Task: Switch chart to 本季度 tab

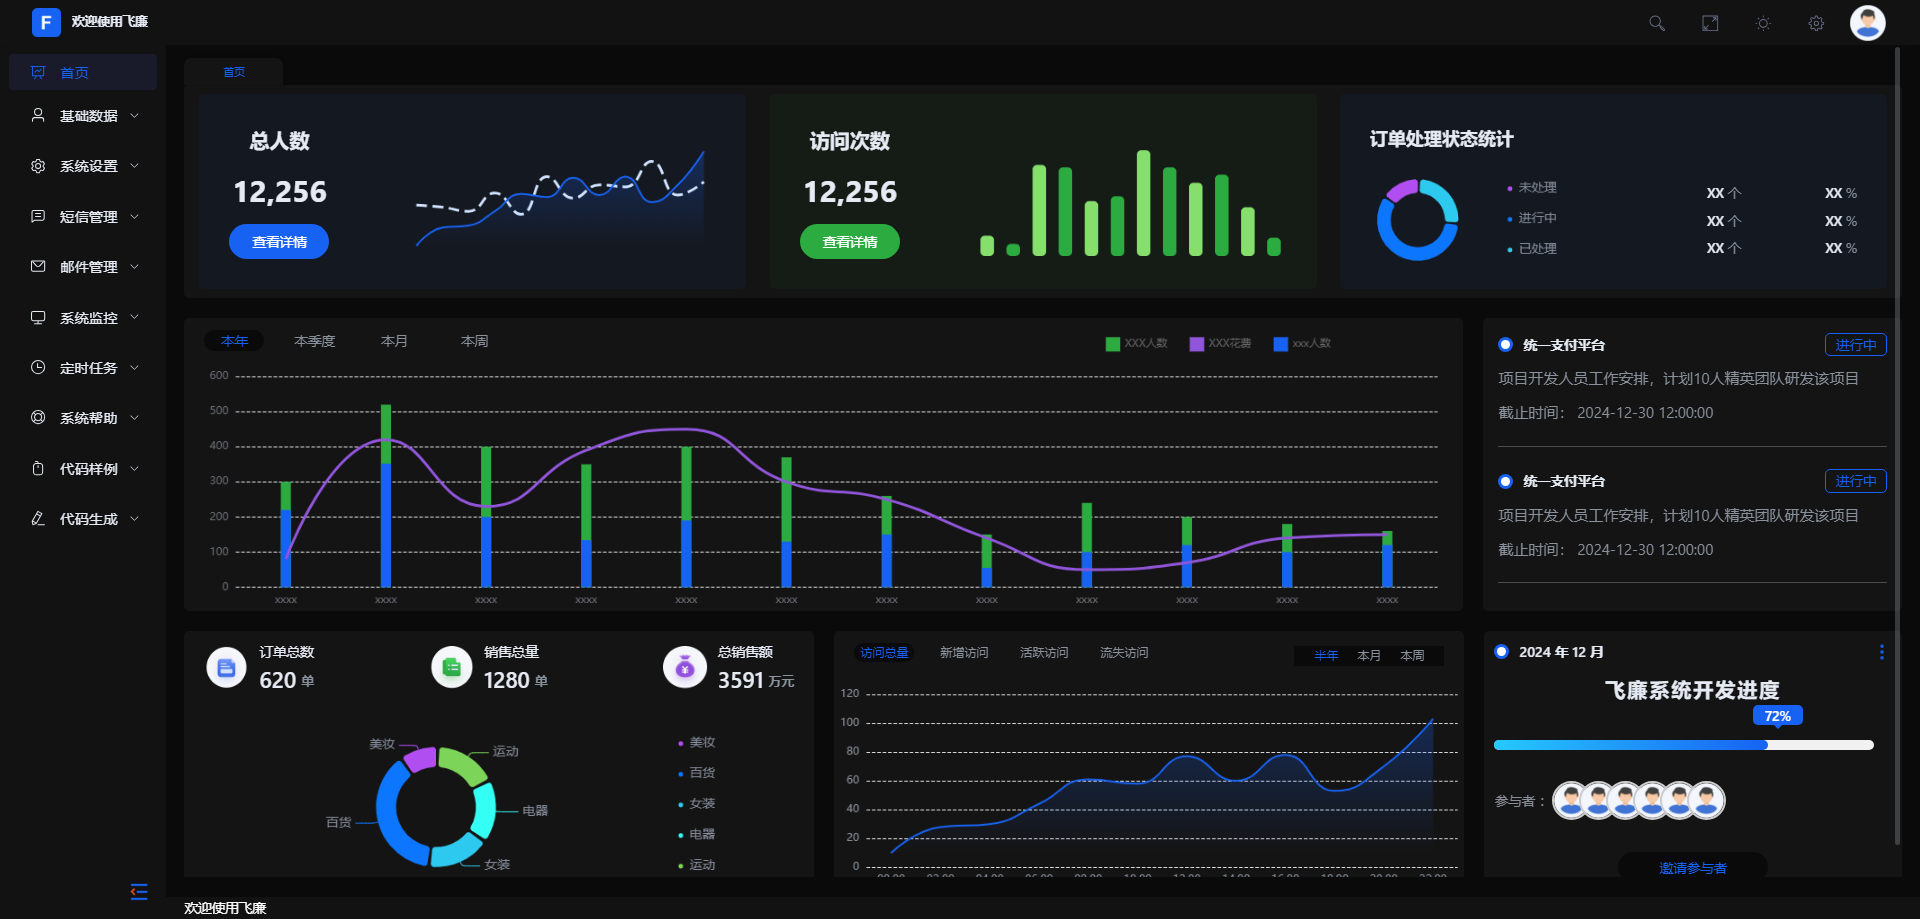Action: tap(315, 341)
